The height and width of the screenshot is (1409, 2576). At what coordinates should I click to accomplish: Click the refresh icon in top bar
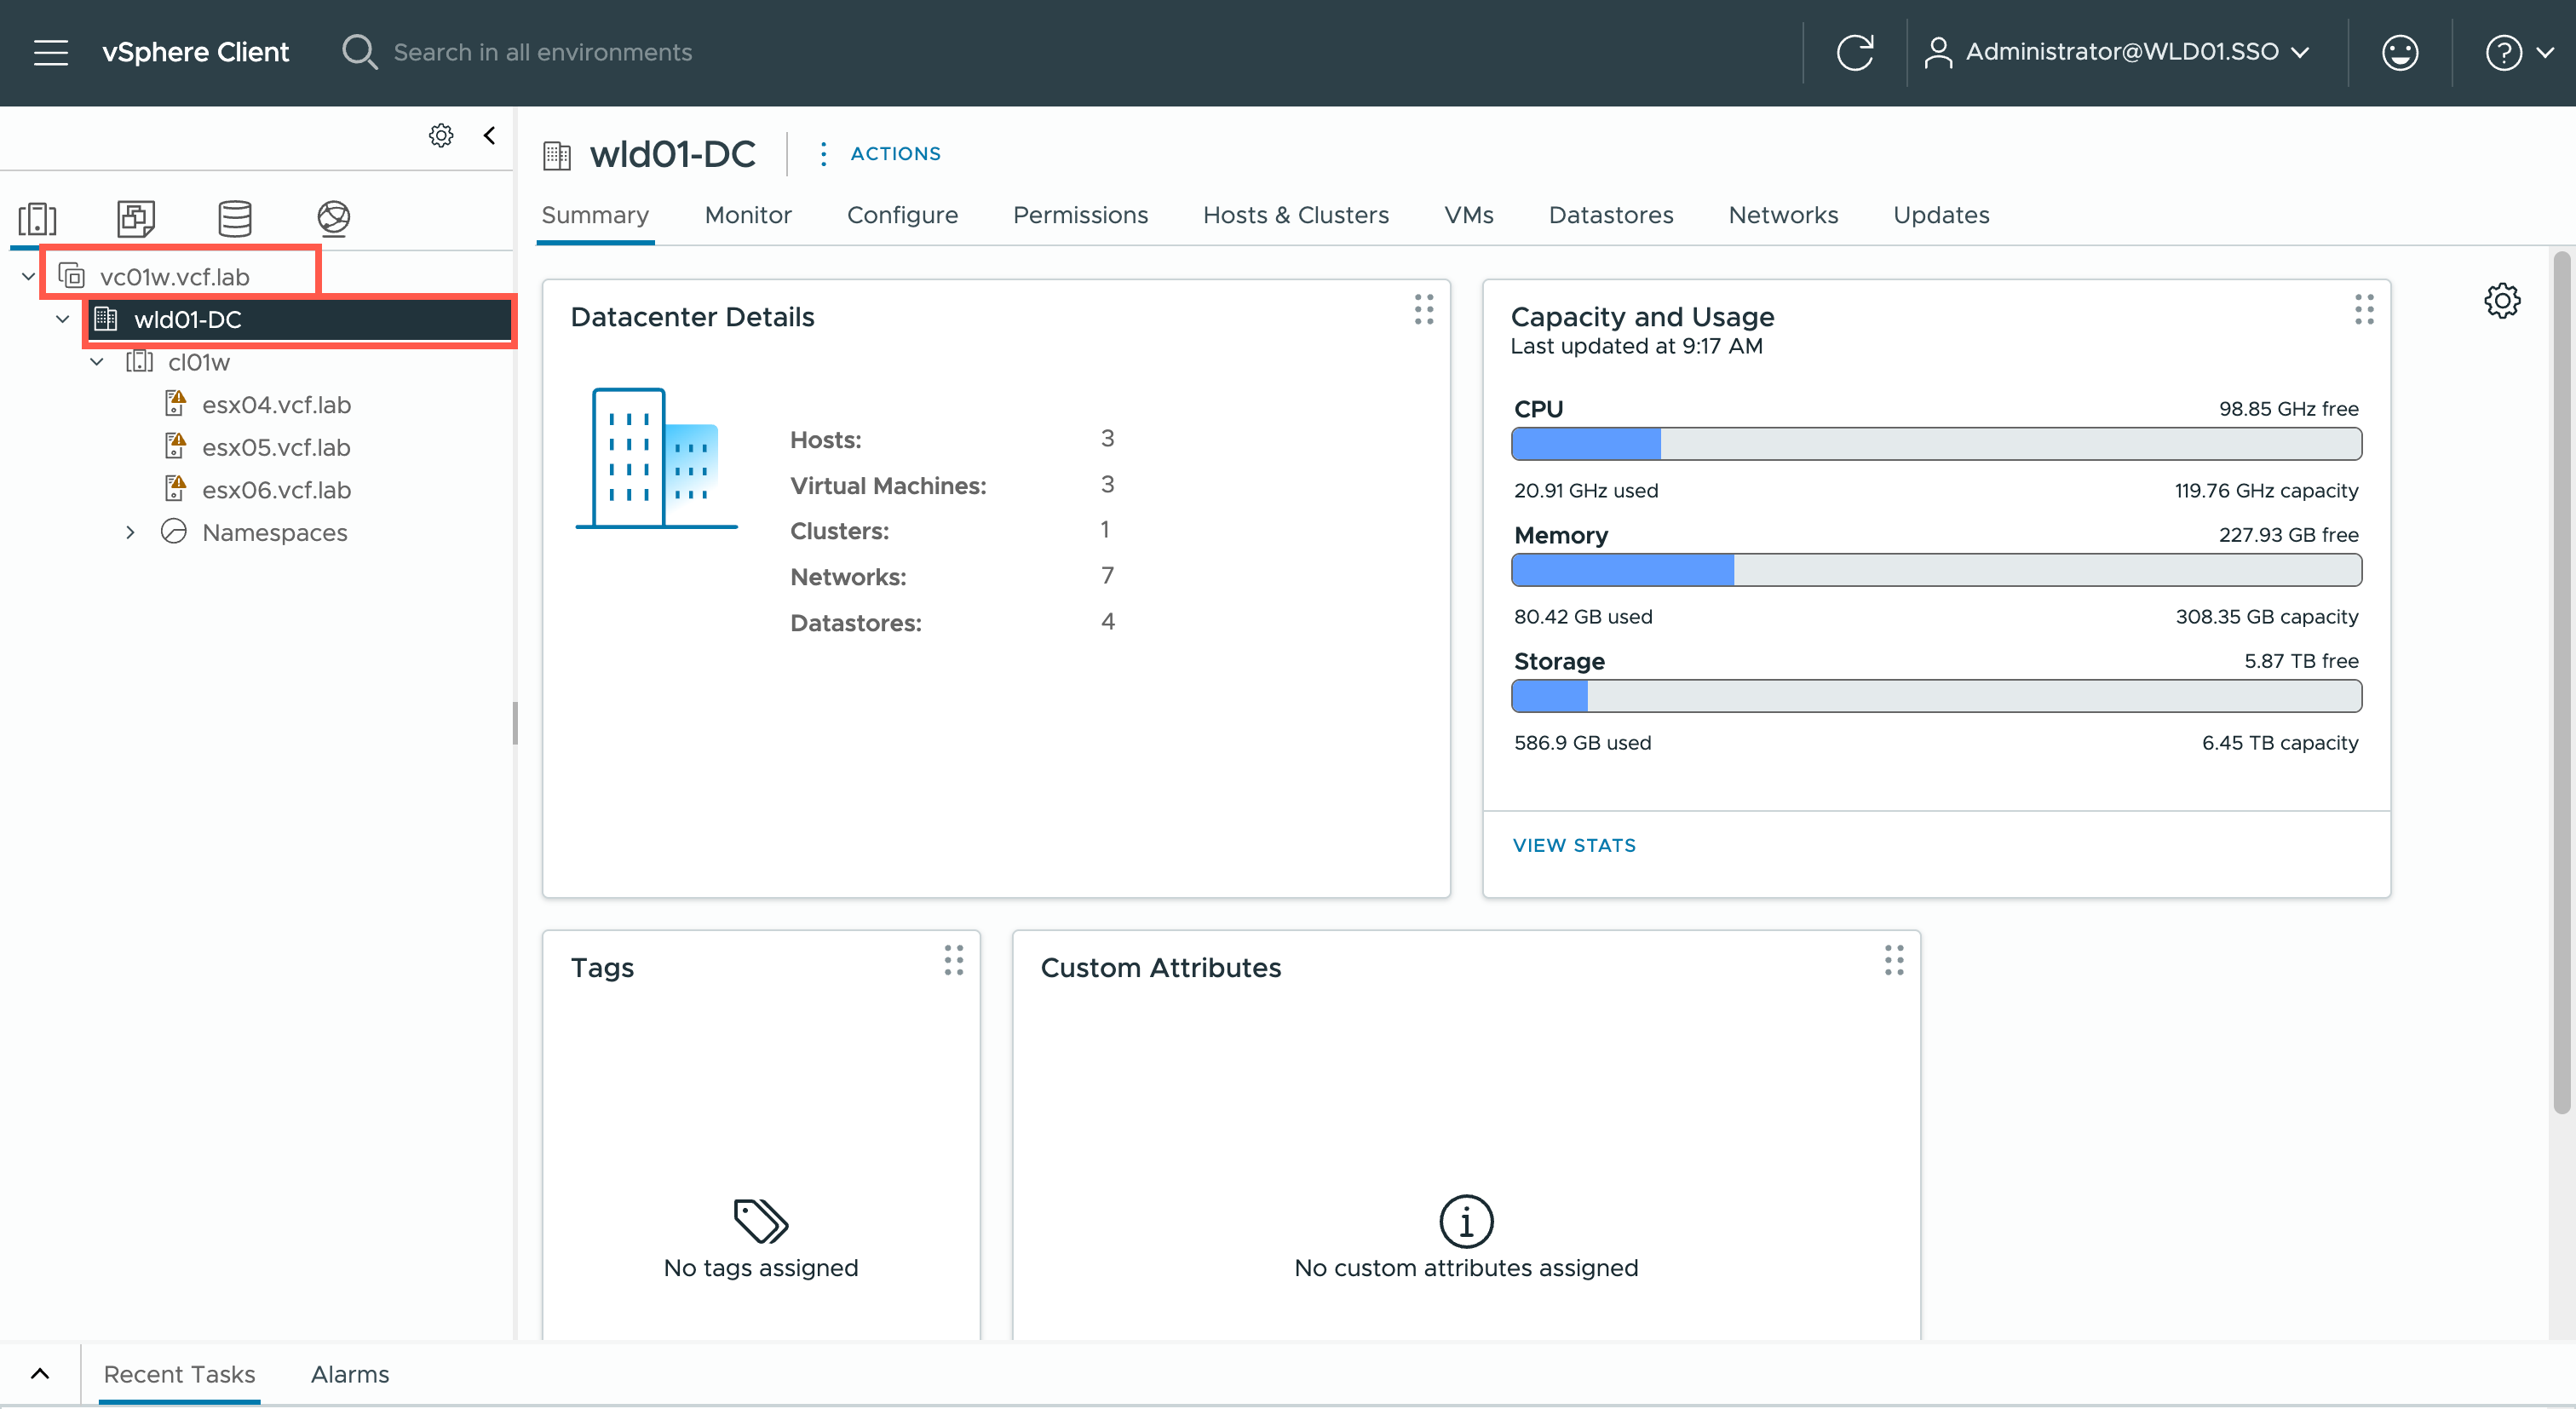point(1855,52)
